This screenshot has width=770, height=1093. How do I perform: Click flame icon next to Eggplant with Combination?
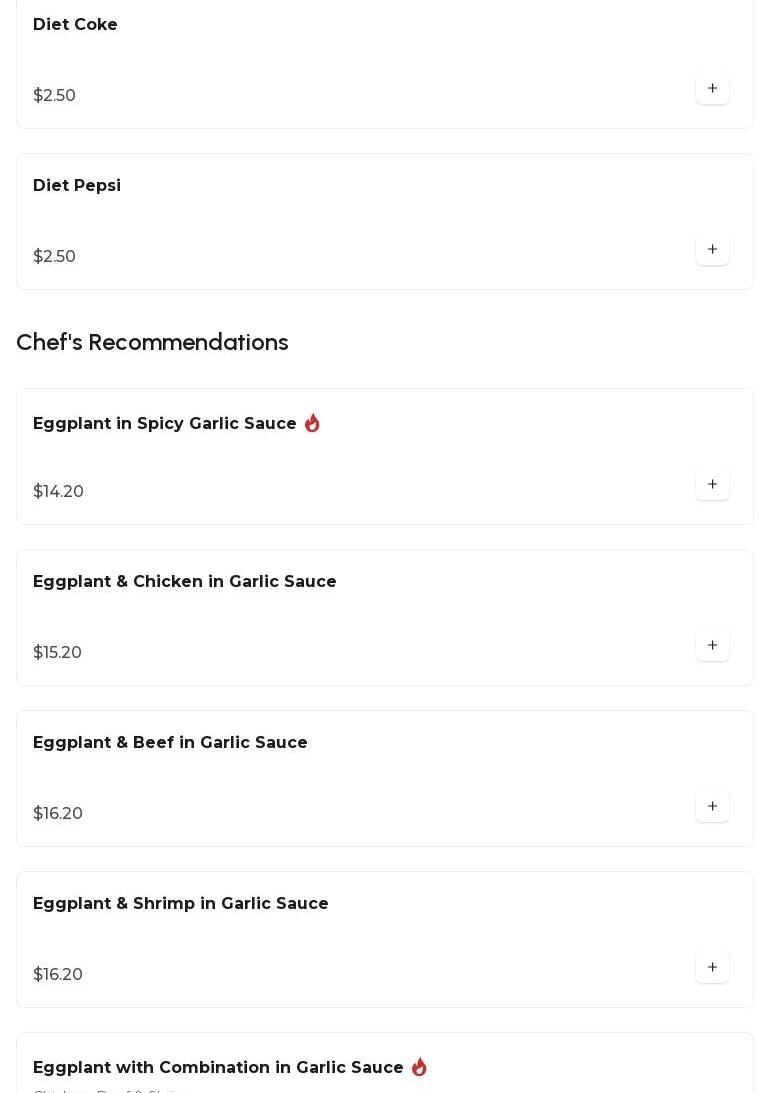click(x=419, y=1067)
